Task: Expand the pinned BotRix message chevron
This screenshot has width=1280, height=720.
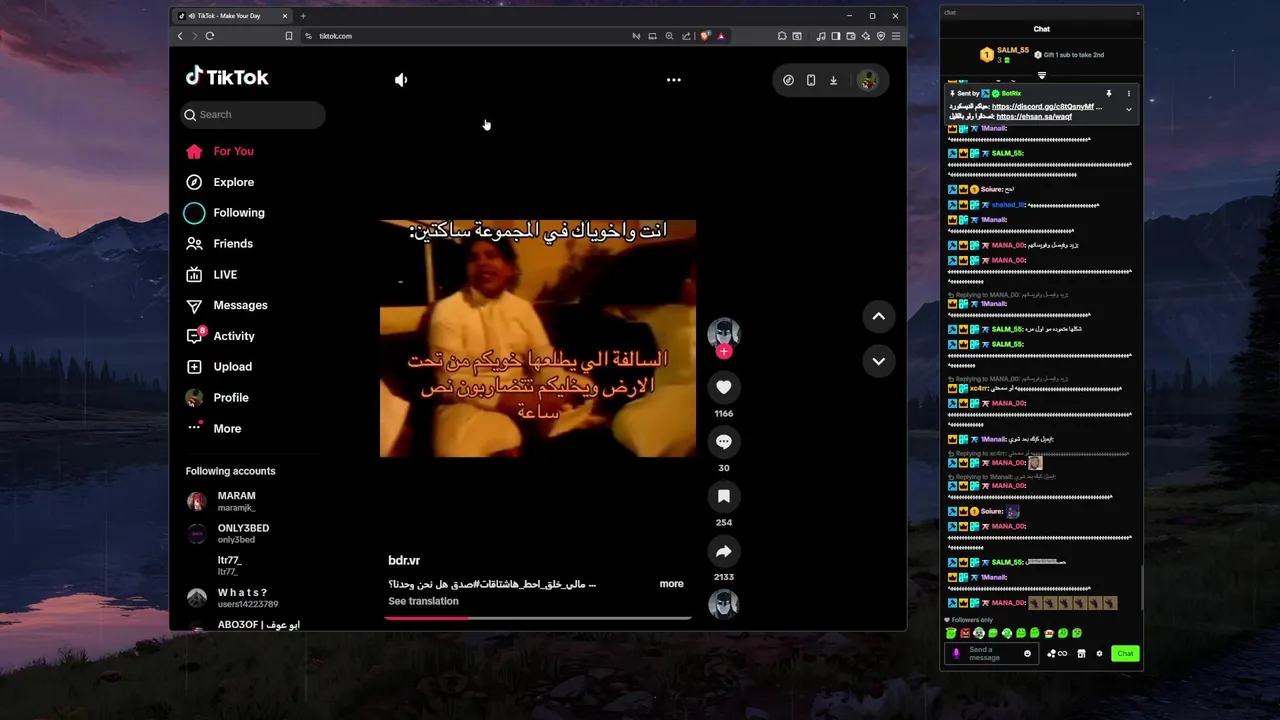Action: pos(1128,110)
